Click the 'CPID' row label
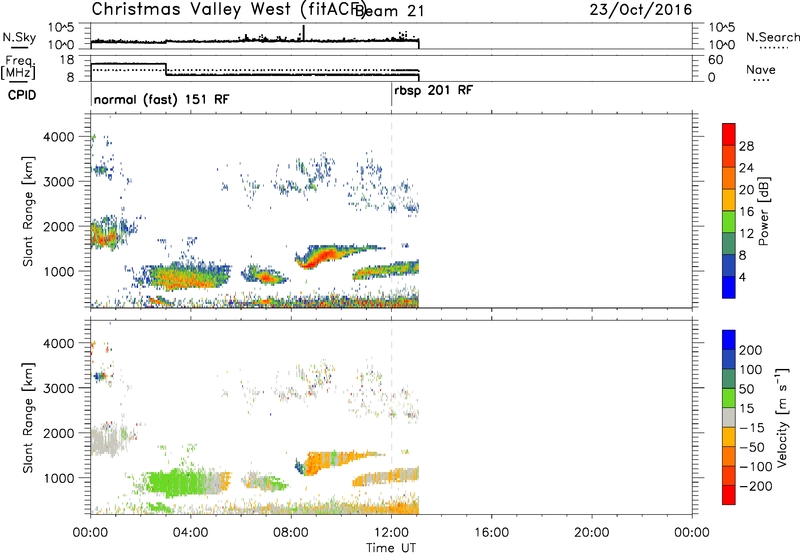This screenshot has width=800, height=554. pos(22,95)
